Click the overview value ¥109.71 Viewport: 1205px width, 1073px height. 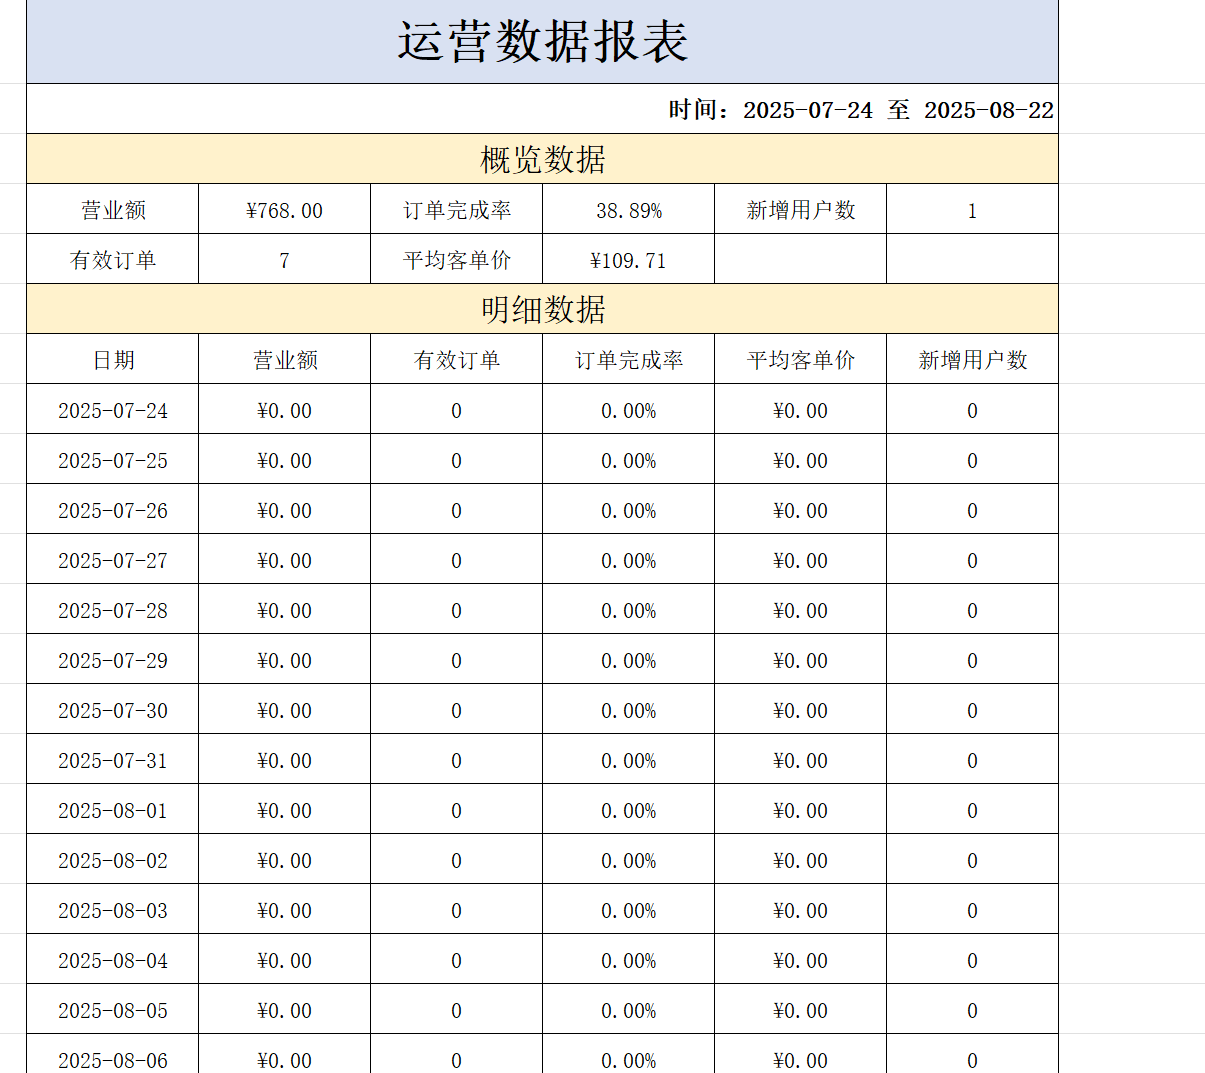point(629,259)
